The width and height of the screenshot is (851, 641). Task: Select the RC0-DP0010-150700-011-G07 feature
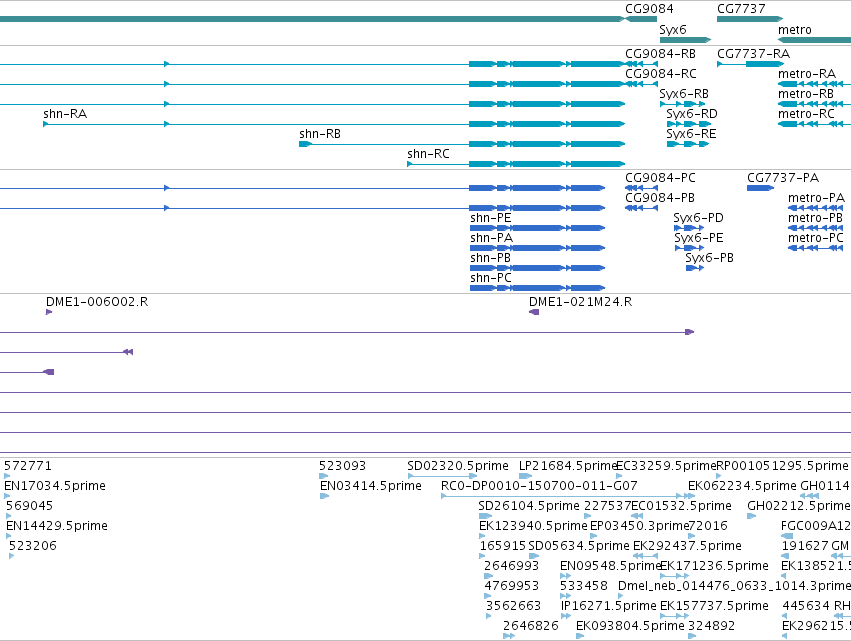coord(568,496)
